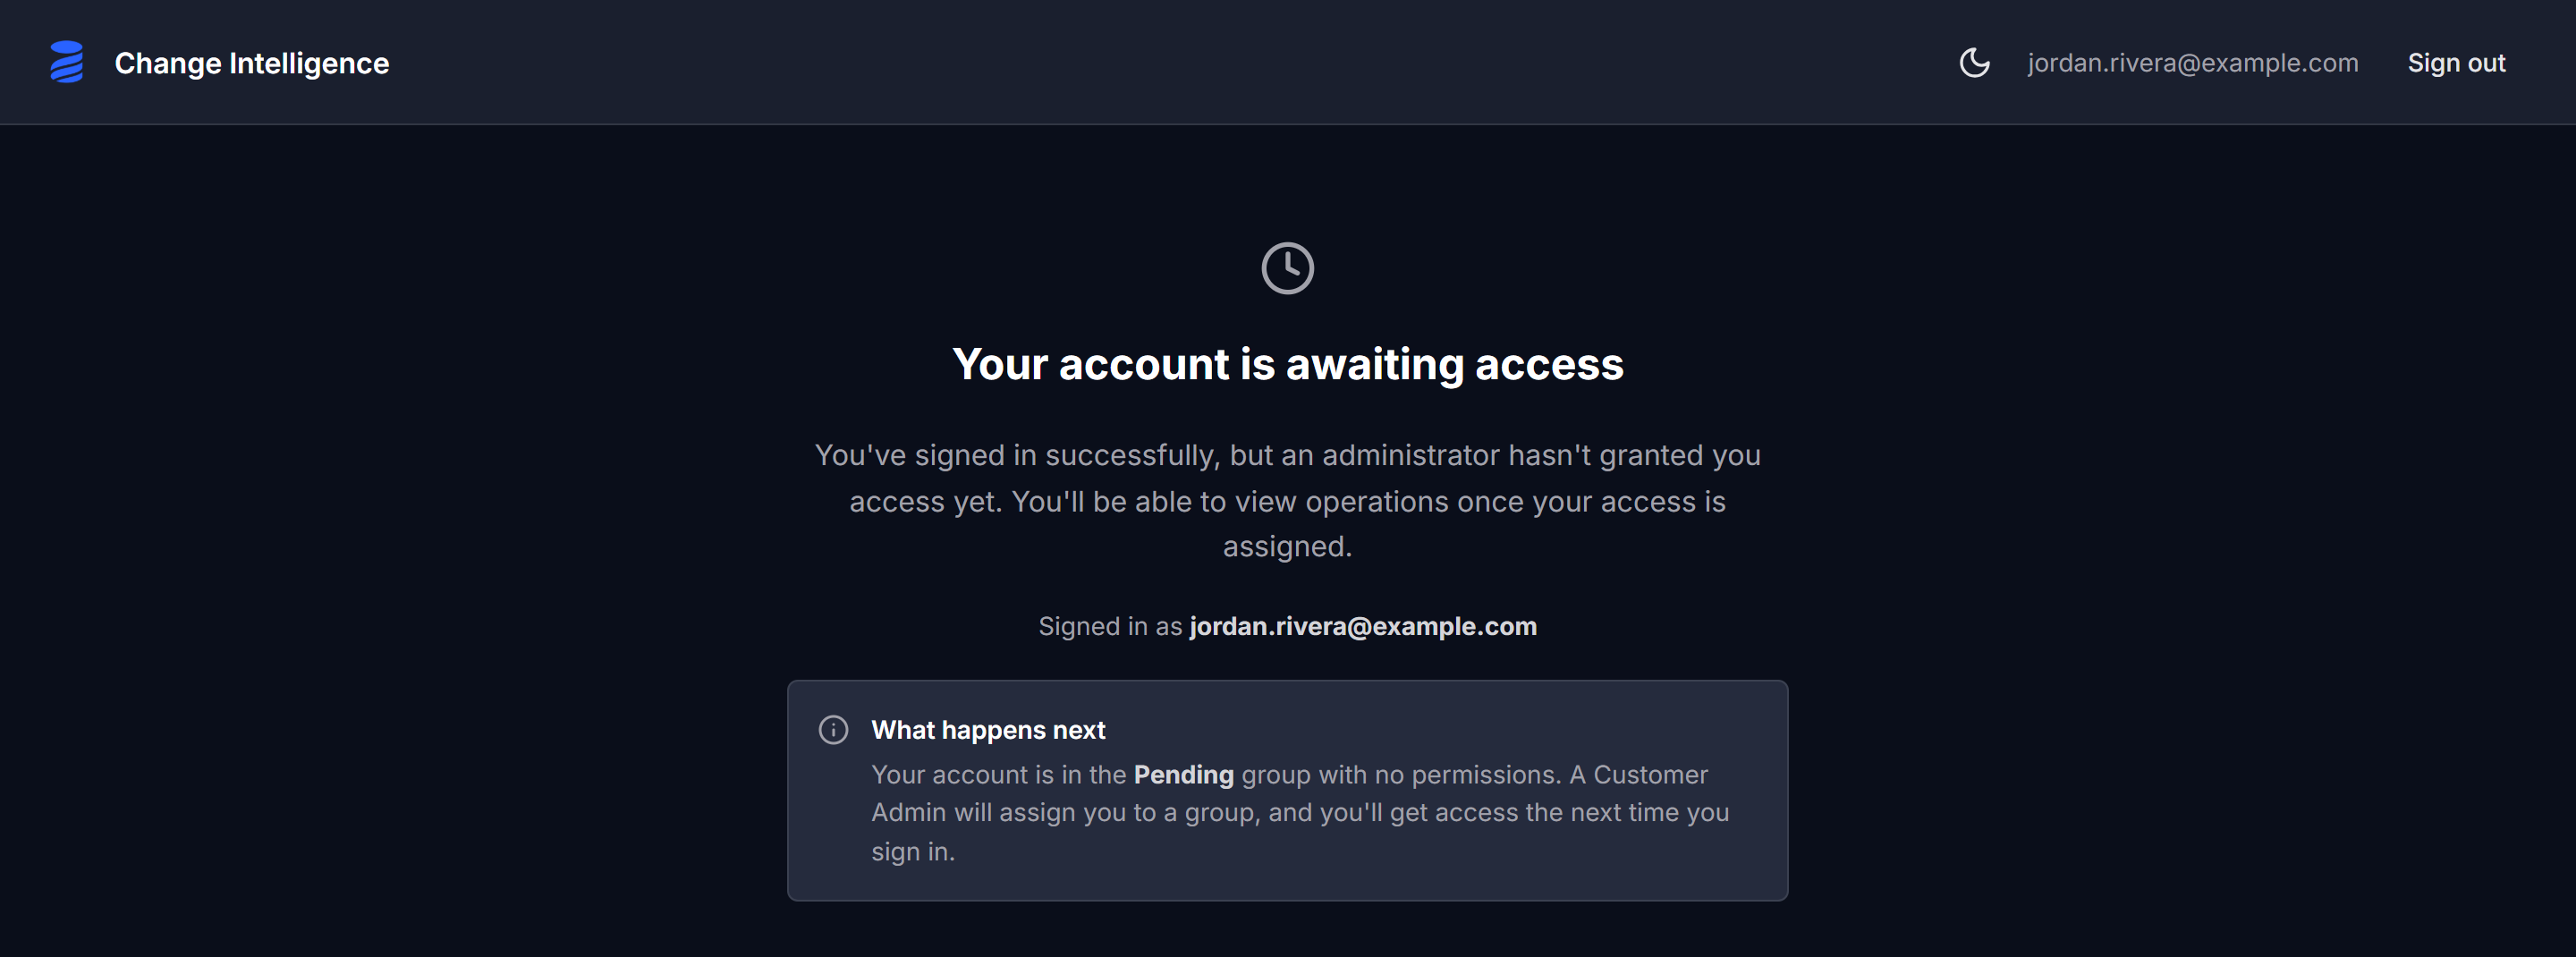The width and height of the screenshot is (2576, 957).
Task: Click the Your account is awaiting access heading
Action: (1288, 364)
